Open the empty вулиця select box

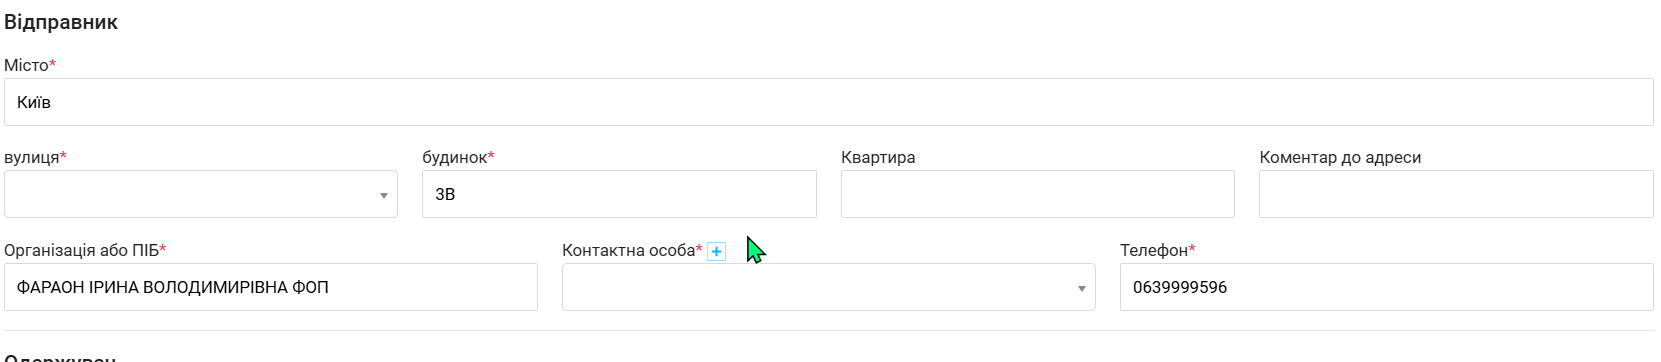coord(201,194)
